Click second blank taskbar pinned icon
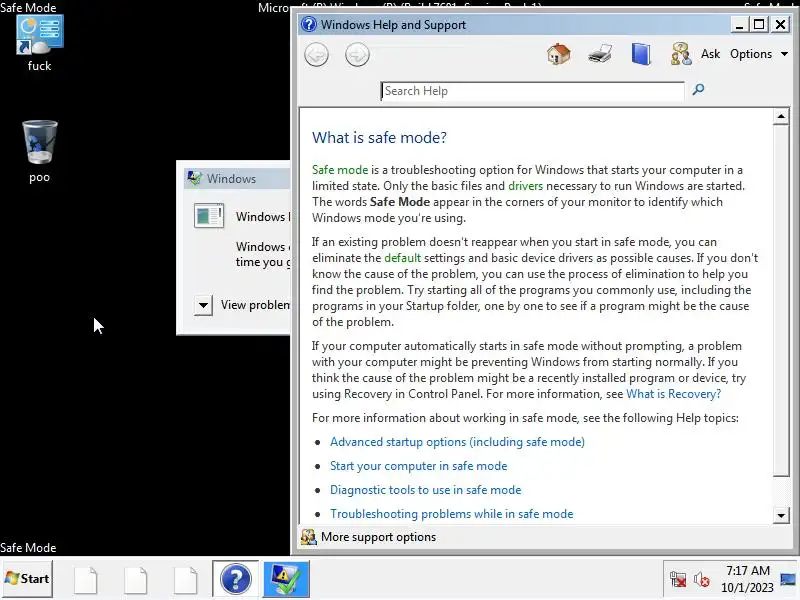Image resolution: width=800 pixels, height=600 pixels. pos(136,580)
